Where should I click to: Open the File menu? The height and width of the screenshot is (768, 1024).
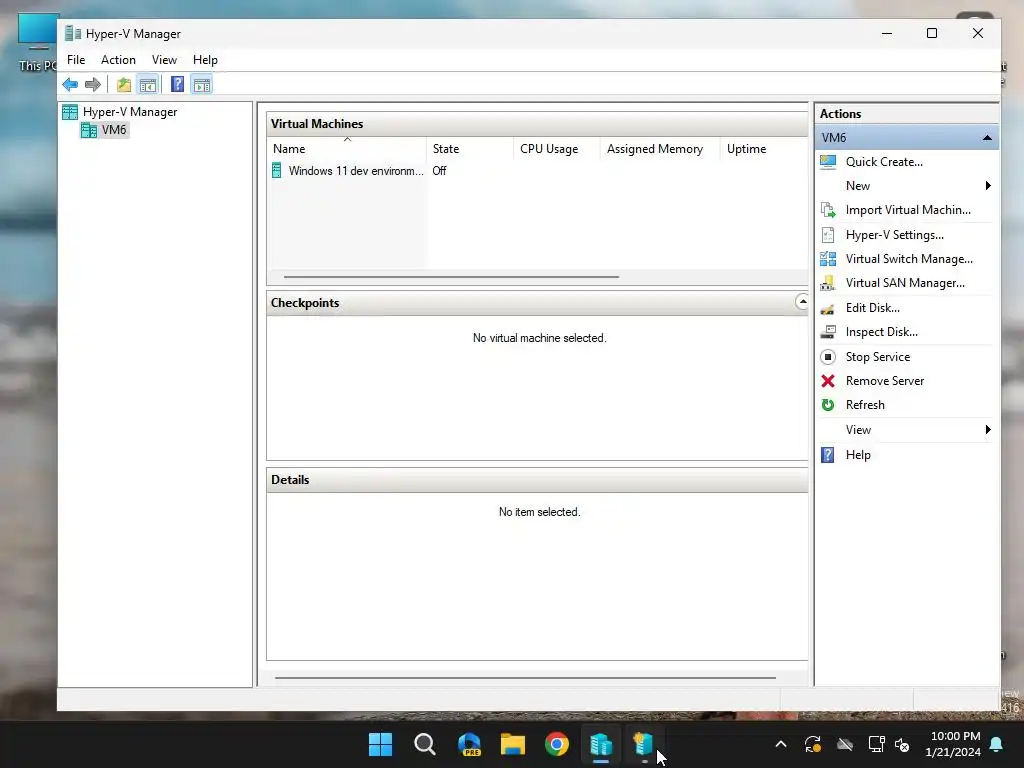tap(76, 59)
